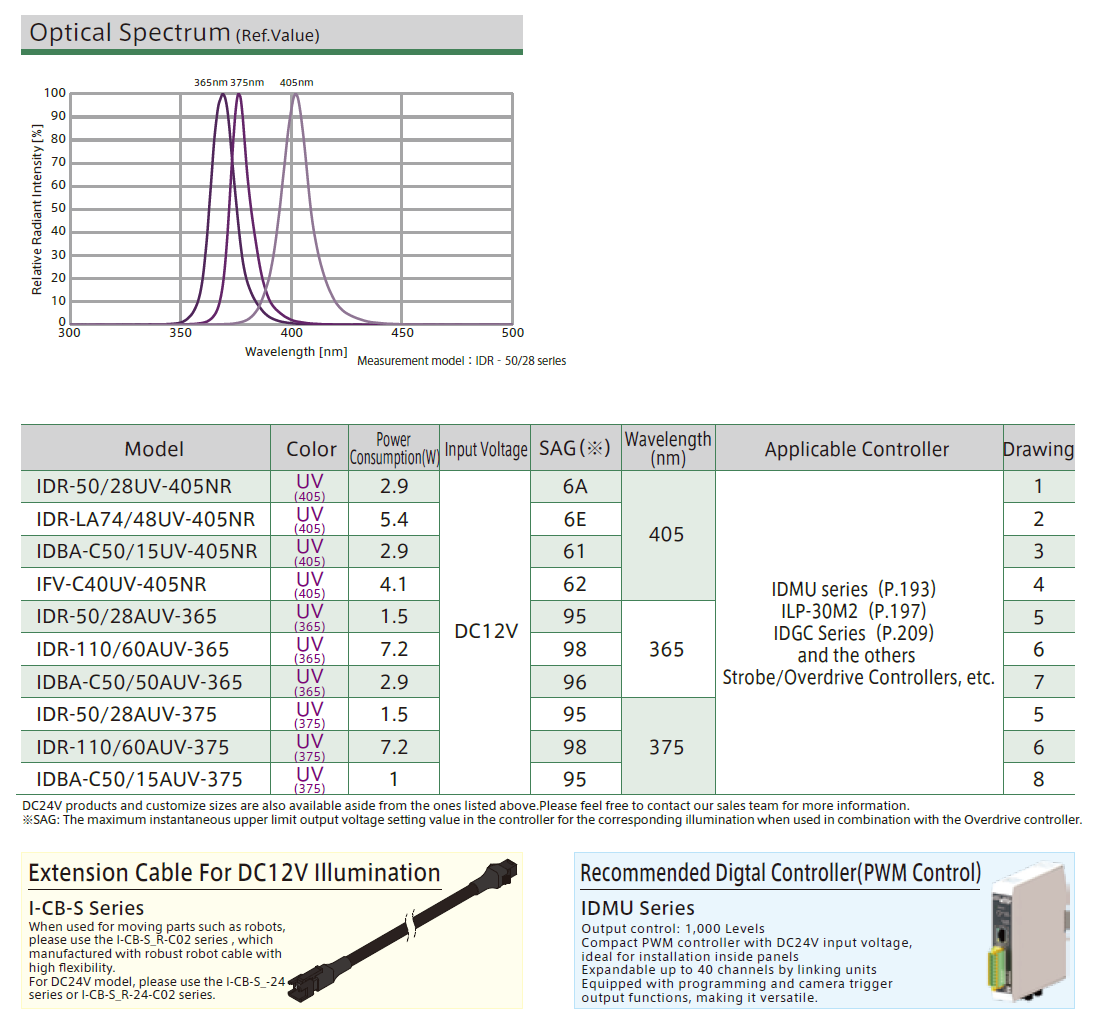The height and width of the screenshot is (1023, 1095).
Task: Click the IDMU controller product photo
Action: coord(1029,929)
